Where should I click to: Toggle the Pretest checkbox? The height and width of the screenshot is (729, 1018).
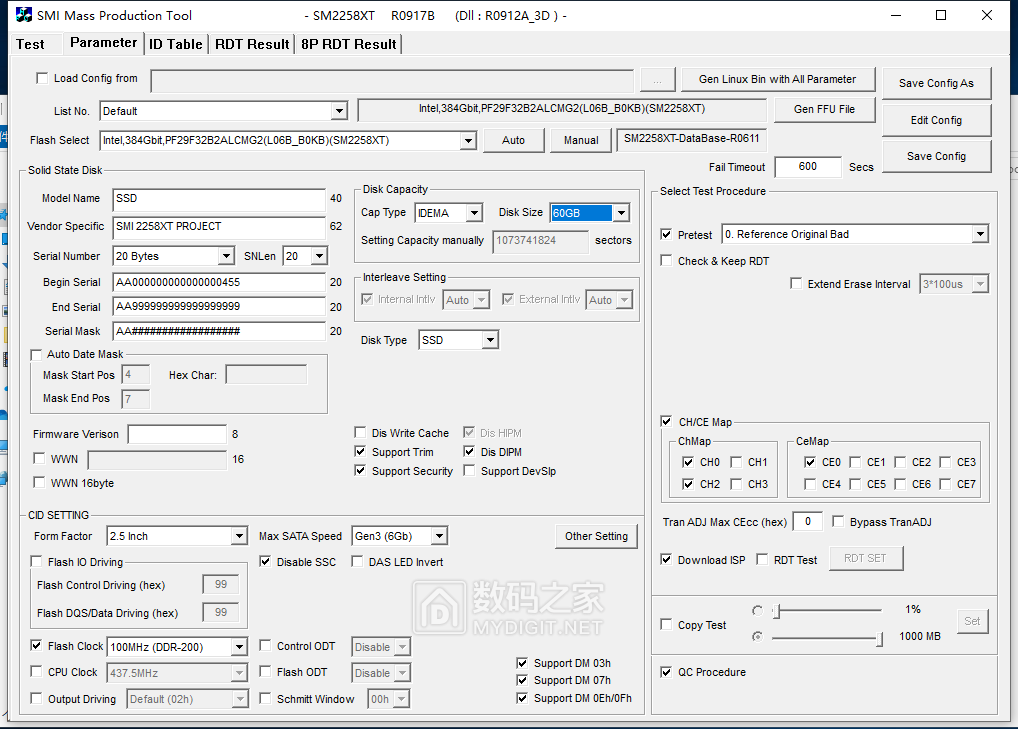tap(666, 234)
